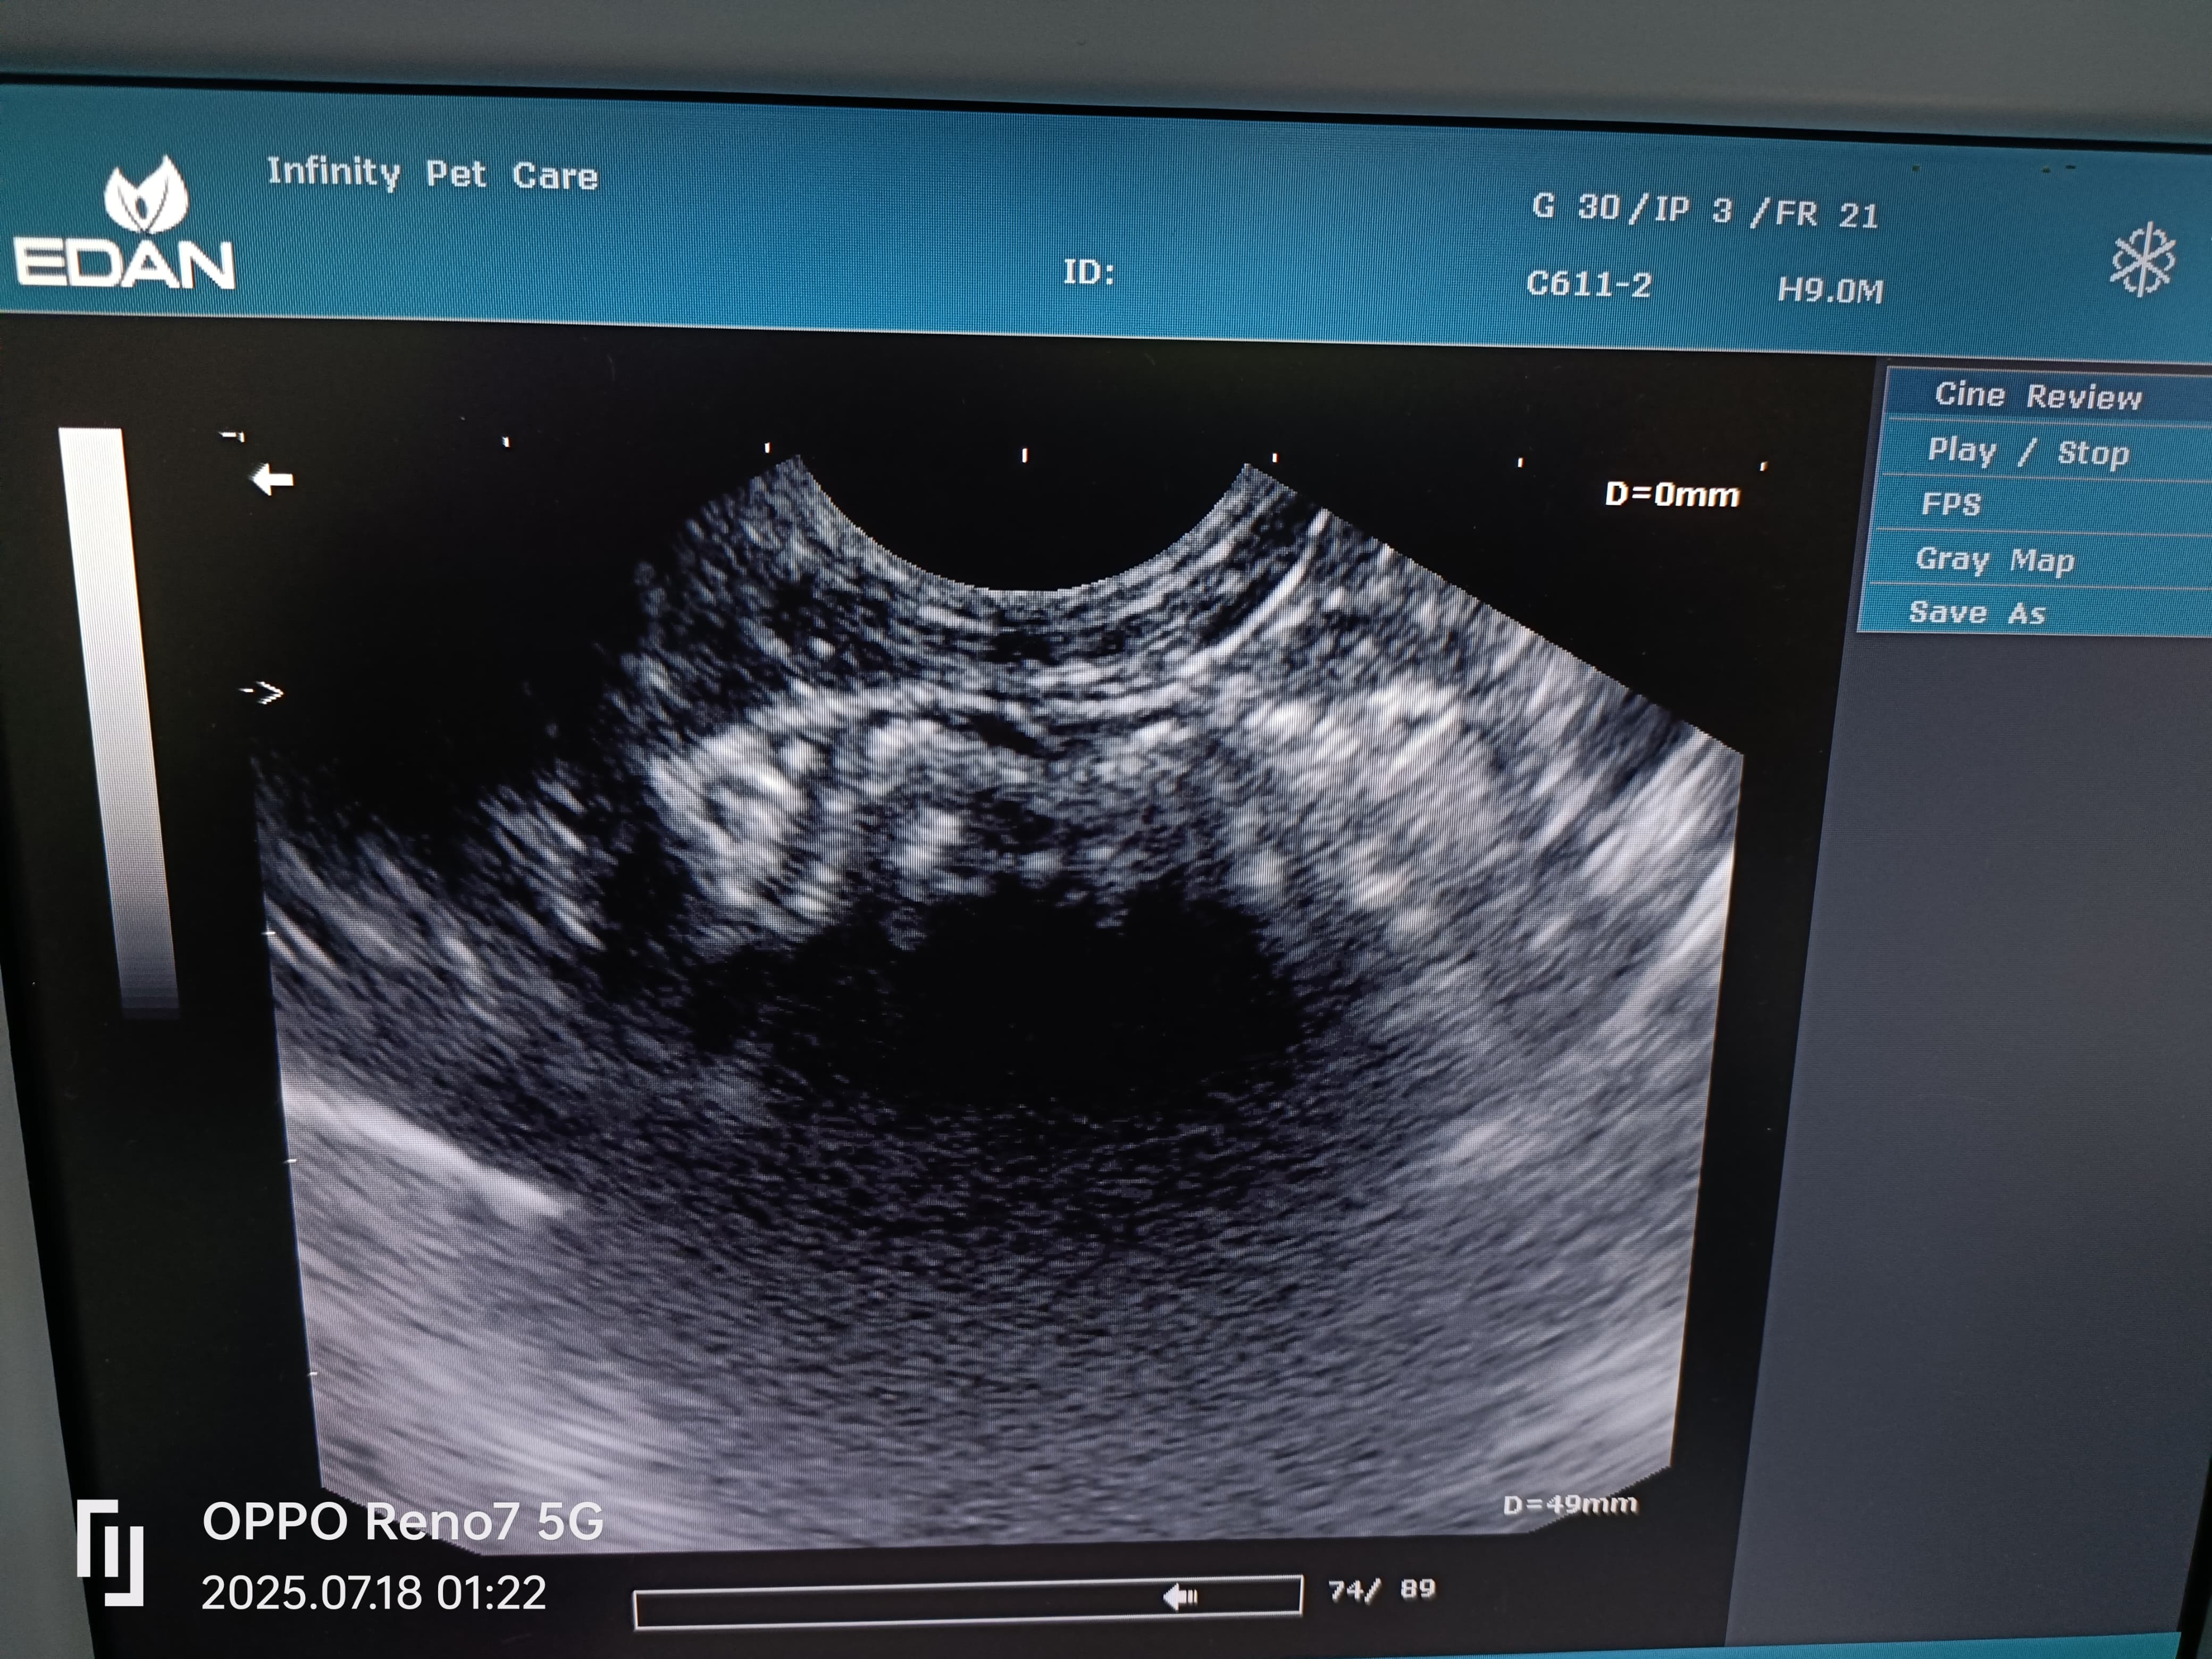Click the EDAN leaf logo
The image size is (2212, 1659).
(147, 197)
